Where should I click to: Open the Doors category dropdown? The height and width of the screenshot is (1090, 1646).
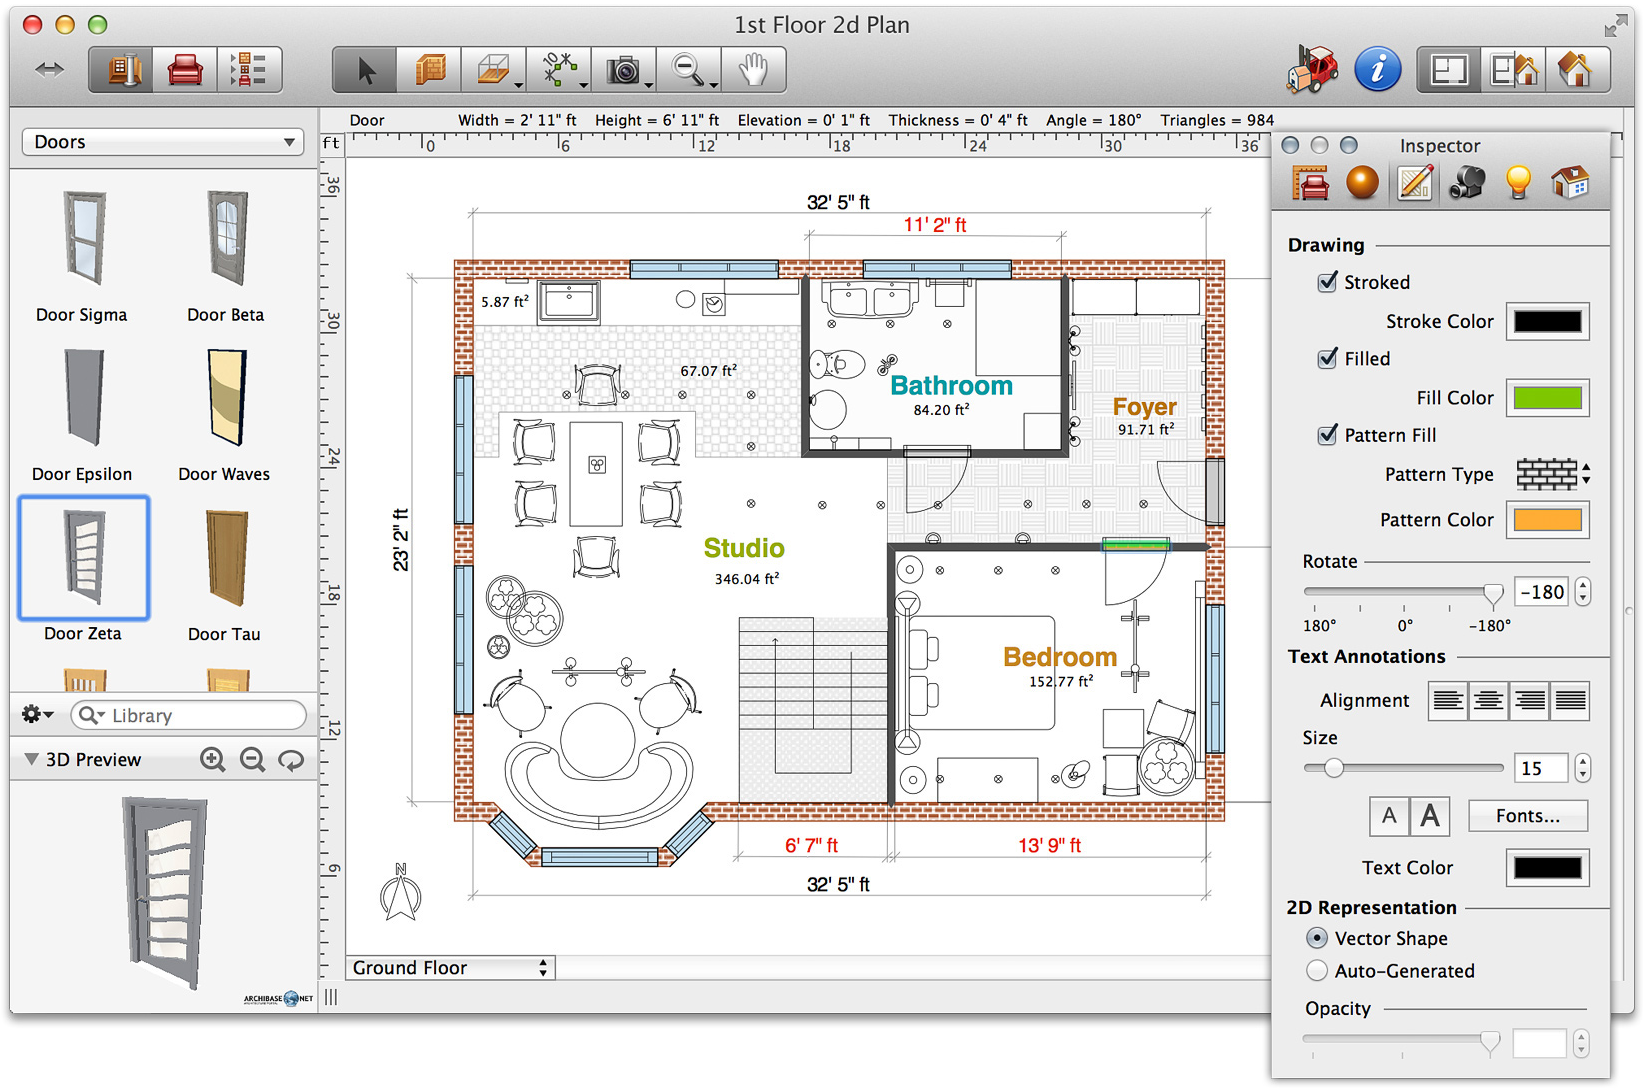click(x=163, y=142)
